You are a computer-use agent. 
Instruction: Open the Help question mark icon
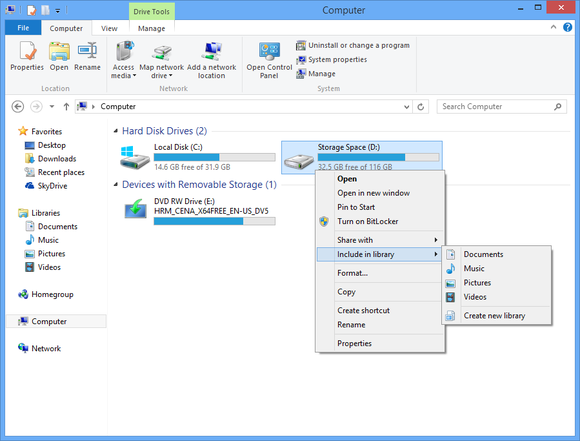pos(567,27)
